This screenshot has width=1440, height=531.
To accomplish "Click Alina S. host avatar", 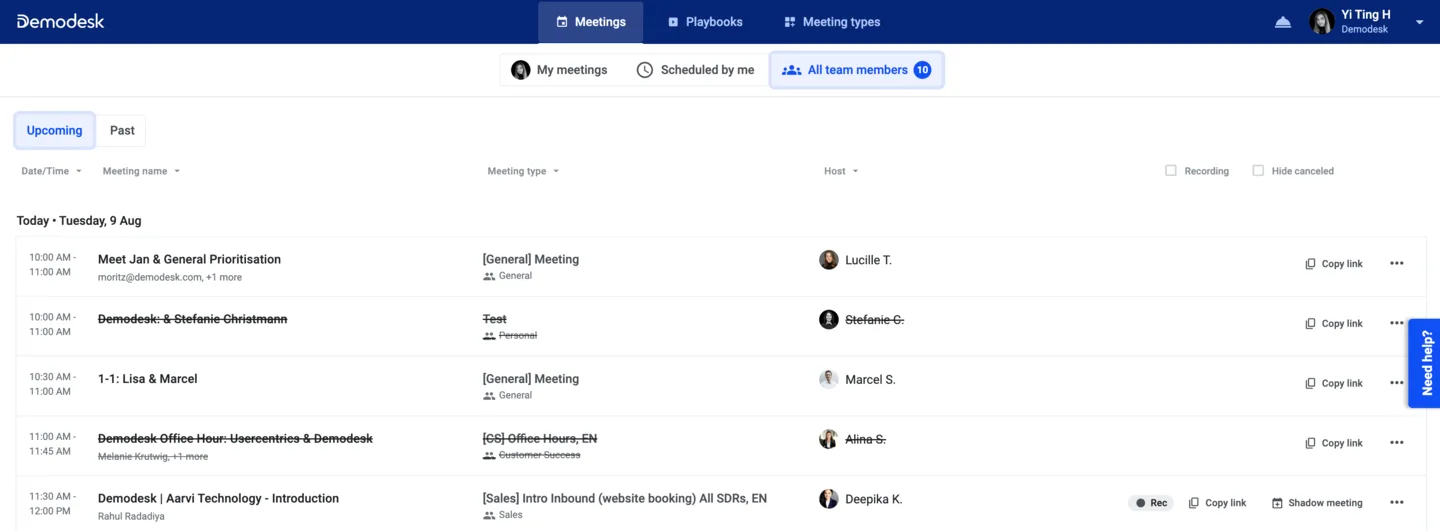I will [829, 440].
